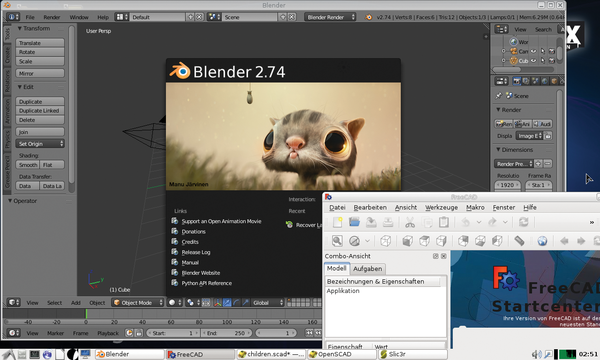
Task: Toggle selectability cursor of Cube in outliner
Action: (x=542, y=60)
